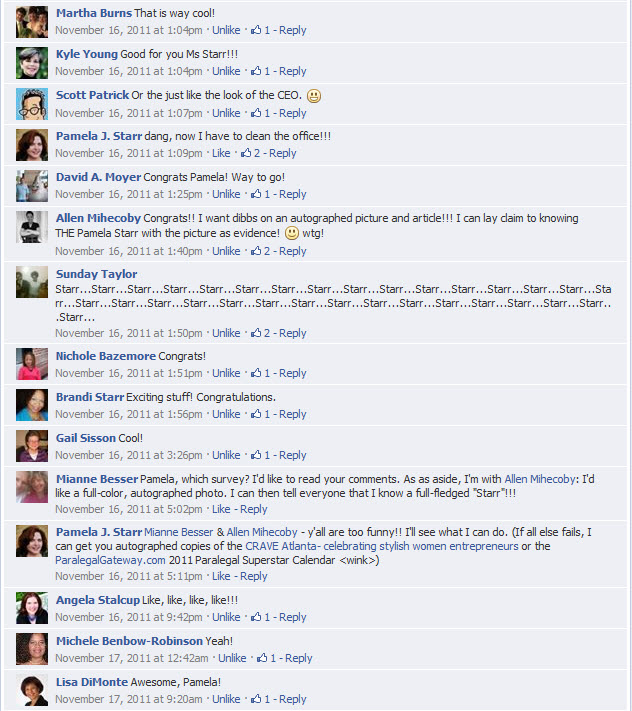Open Scott Patrick's cartoon profile picture
Viewport: 632px width, 711px height.
32,104
